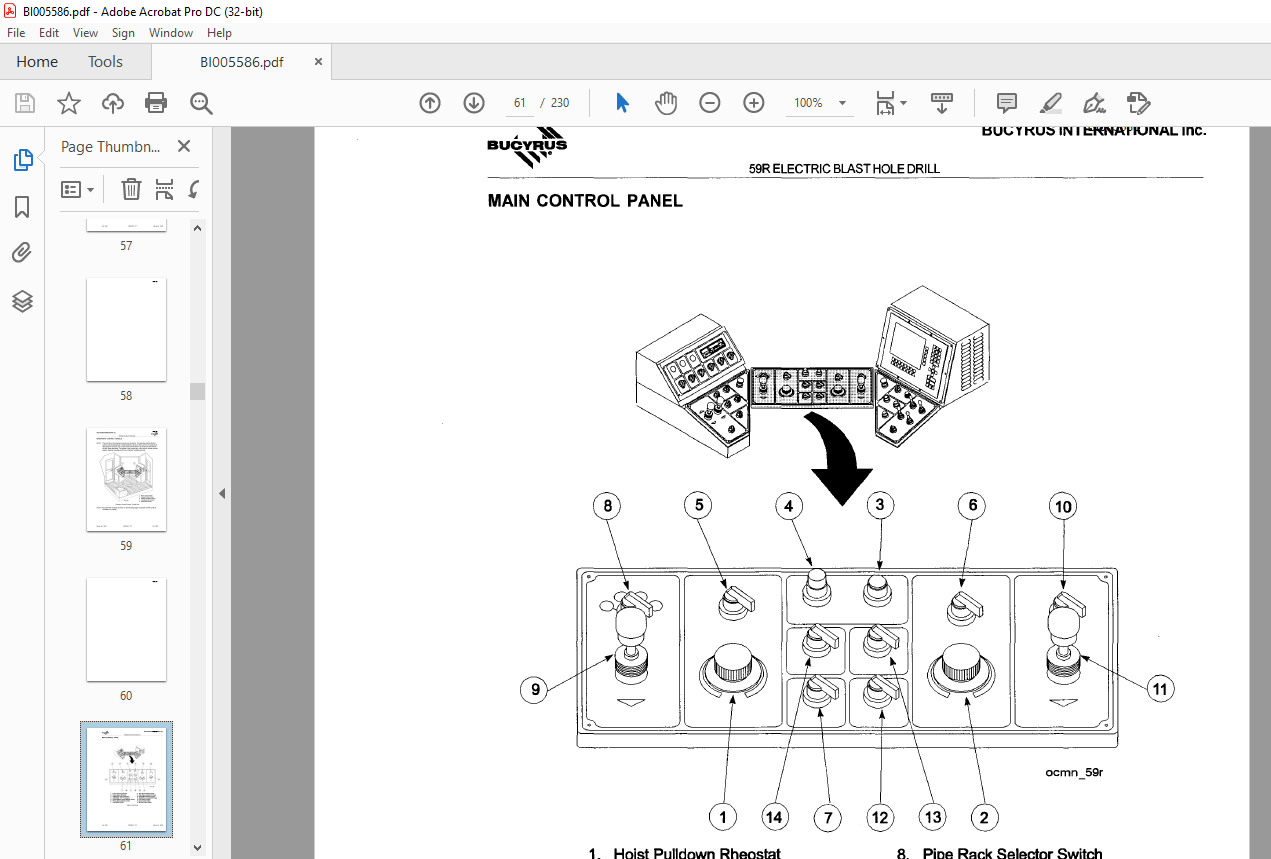This screenshot has width=1271, height=859.
Task: Open the find text magnifier tool
Action: click(201, 103)
